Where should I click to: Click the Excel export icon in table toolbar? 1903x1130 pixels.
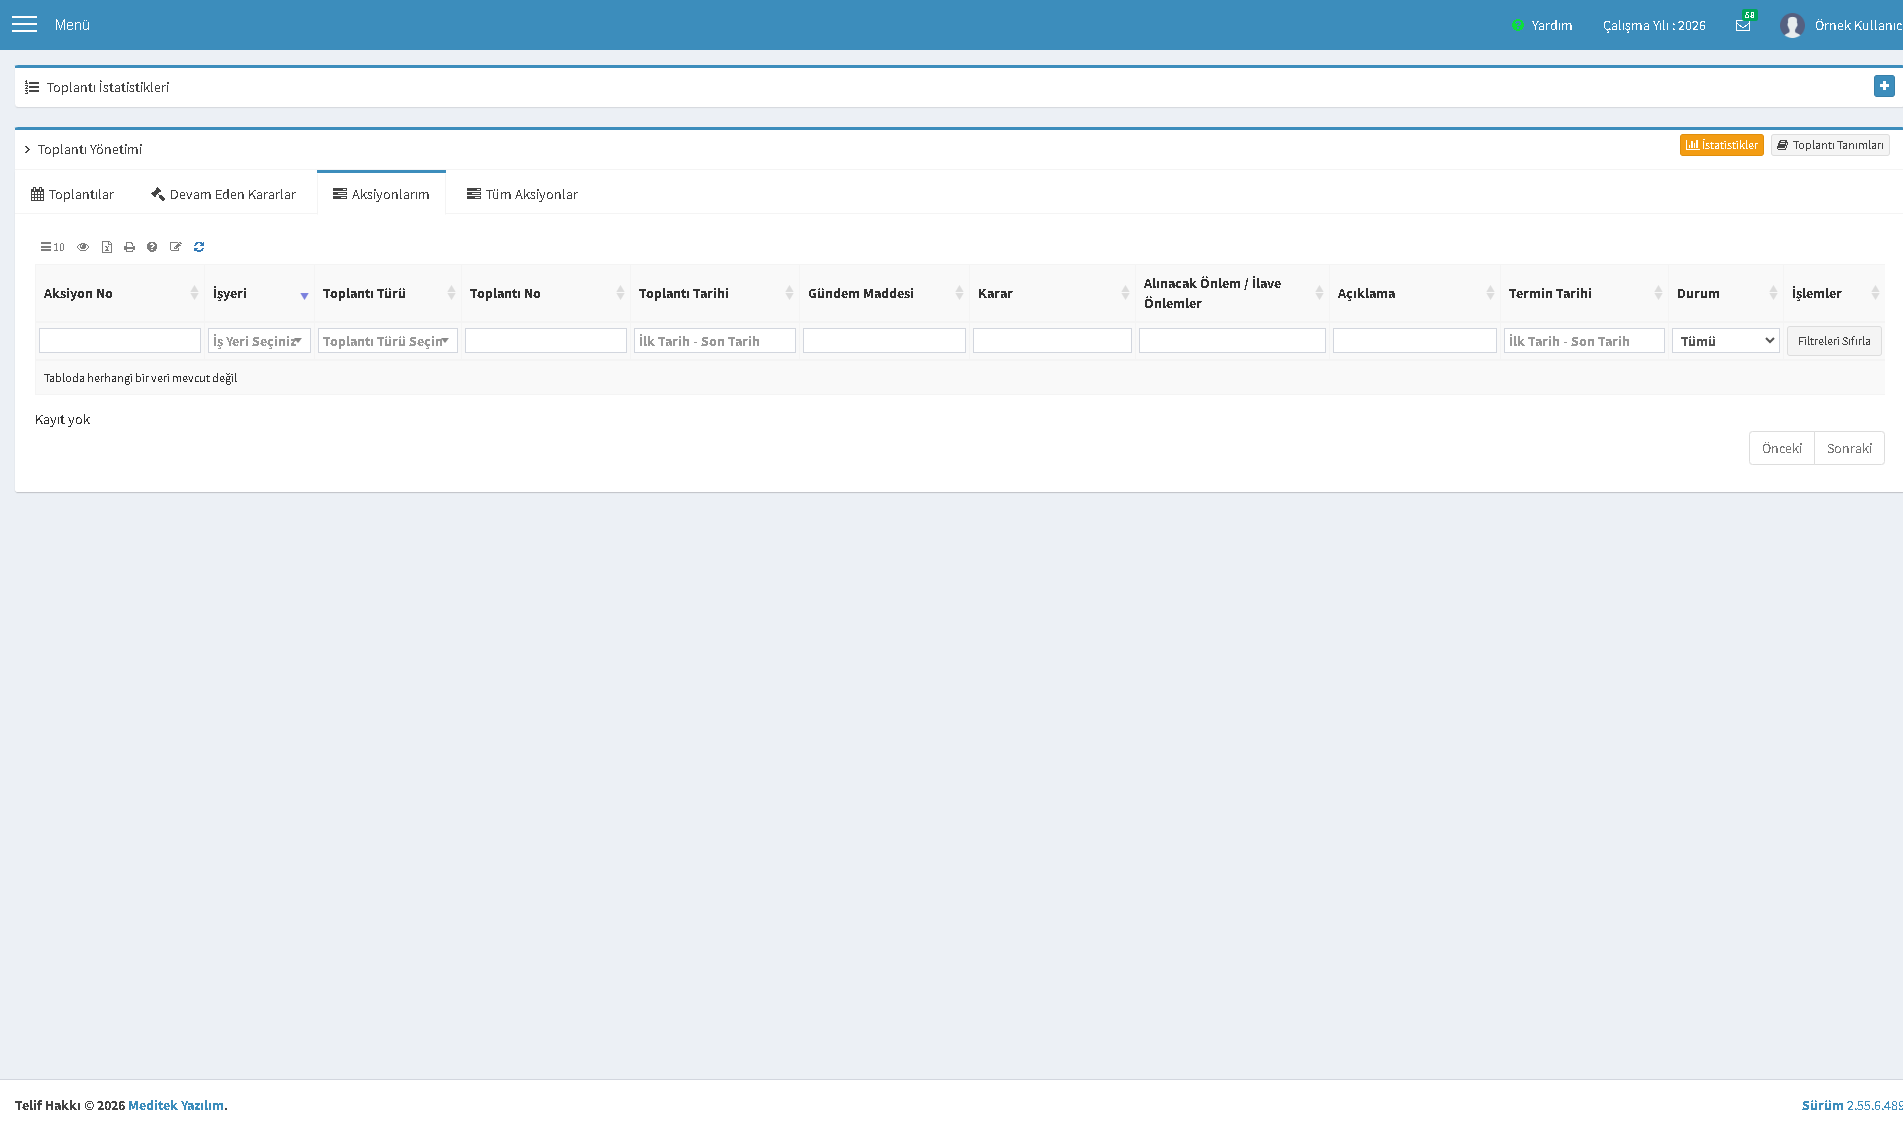click(x=107, y=247)
